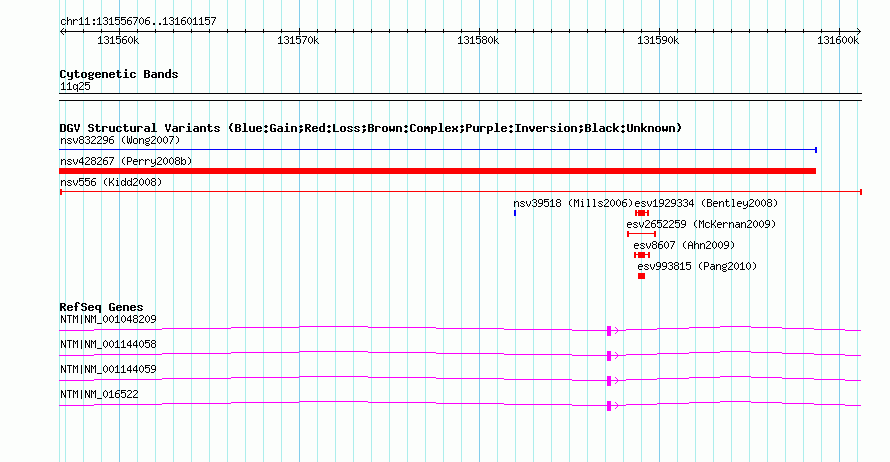The width and height of the screenshot is (890, 462).
Task: Click the chr11:131556706..131601157 region label
Action: (x=138, y=22)
